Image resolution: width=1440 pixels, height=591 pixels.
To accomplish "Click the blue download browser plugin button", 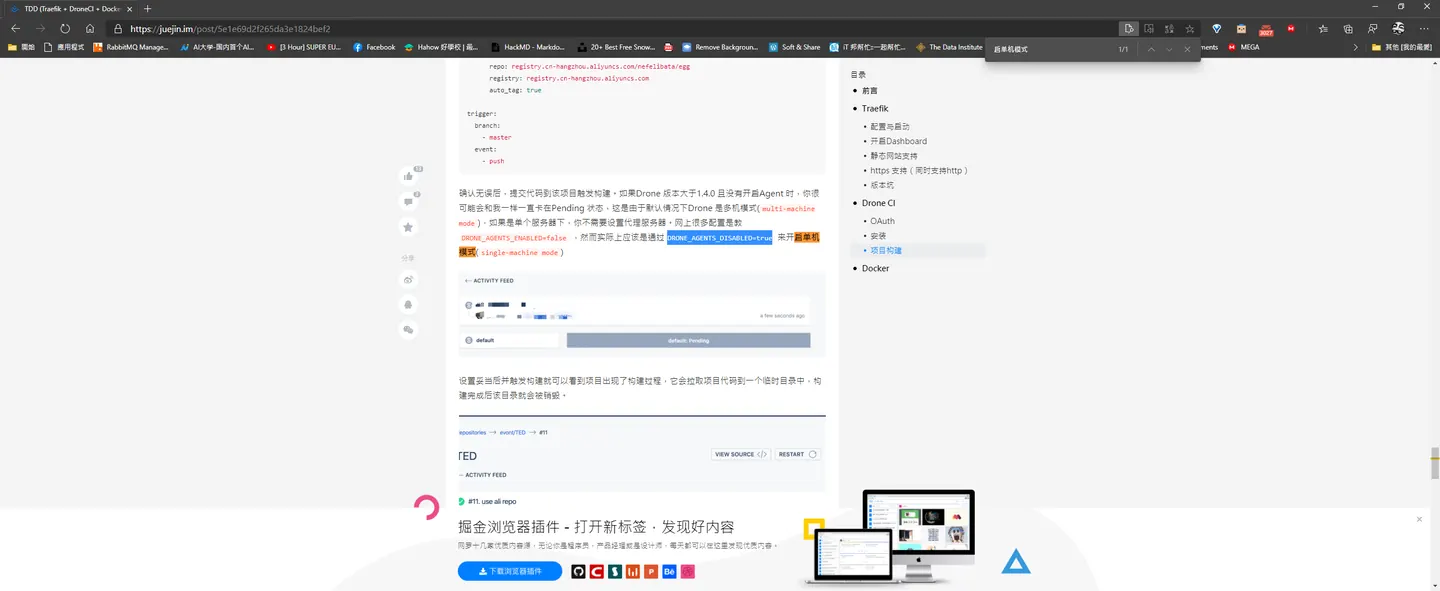I will pyautogui.click(x=510, y=571).
